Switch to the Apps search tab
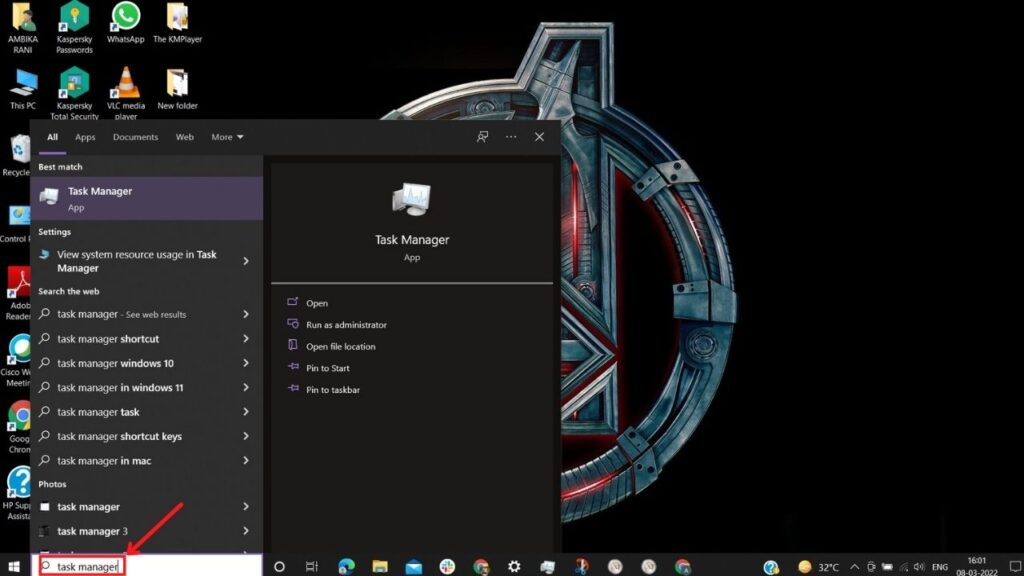Viewport: 1024px width, 576px height. pyautogui.click(x=85, y=137)
